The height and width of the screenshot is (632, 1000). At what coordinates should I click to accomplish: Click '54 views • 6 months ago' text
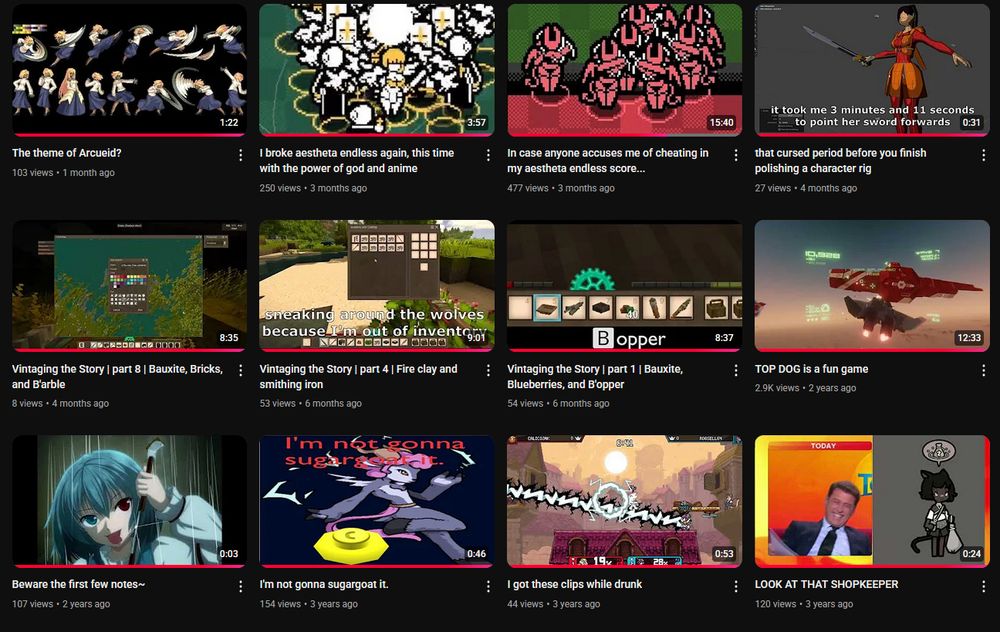tap(558, 403)
